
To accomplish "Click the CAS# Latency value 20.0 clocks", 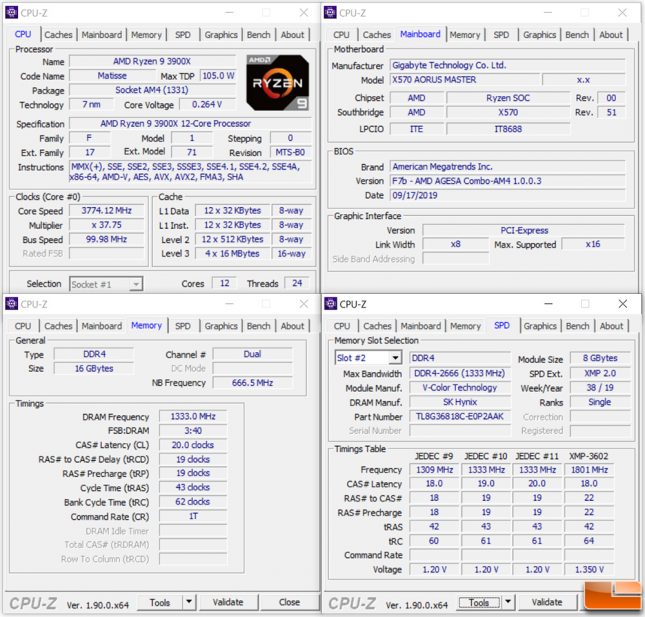I will click(193, 445).
